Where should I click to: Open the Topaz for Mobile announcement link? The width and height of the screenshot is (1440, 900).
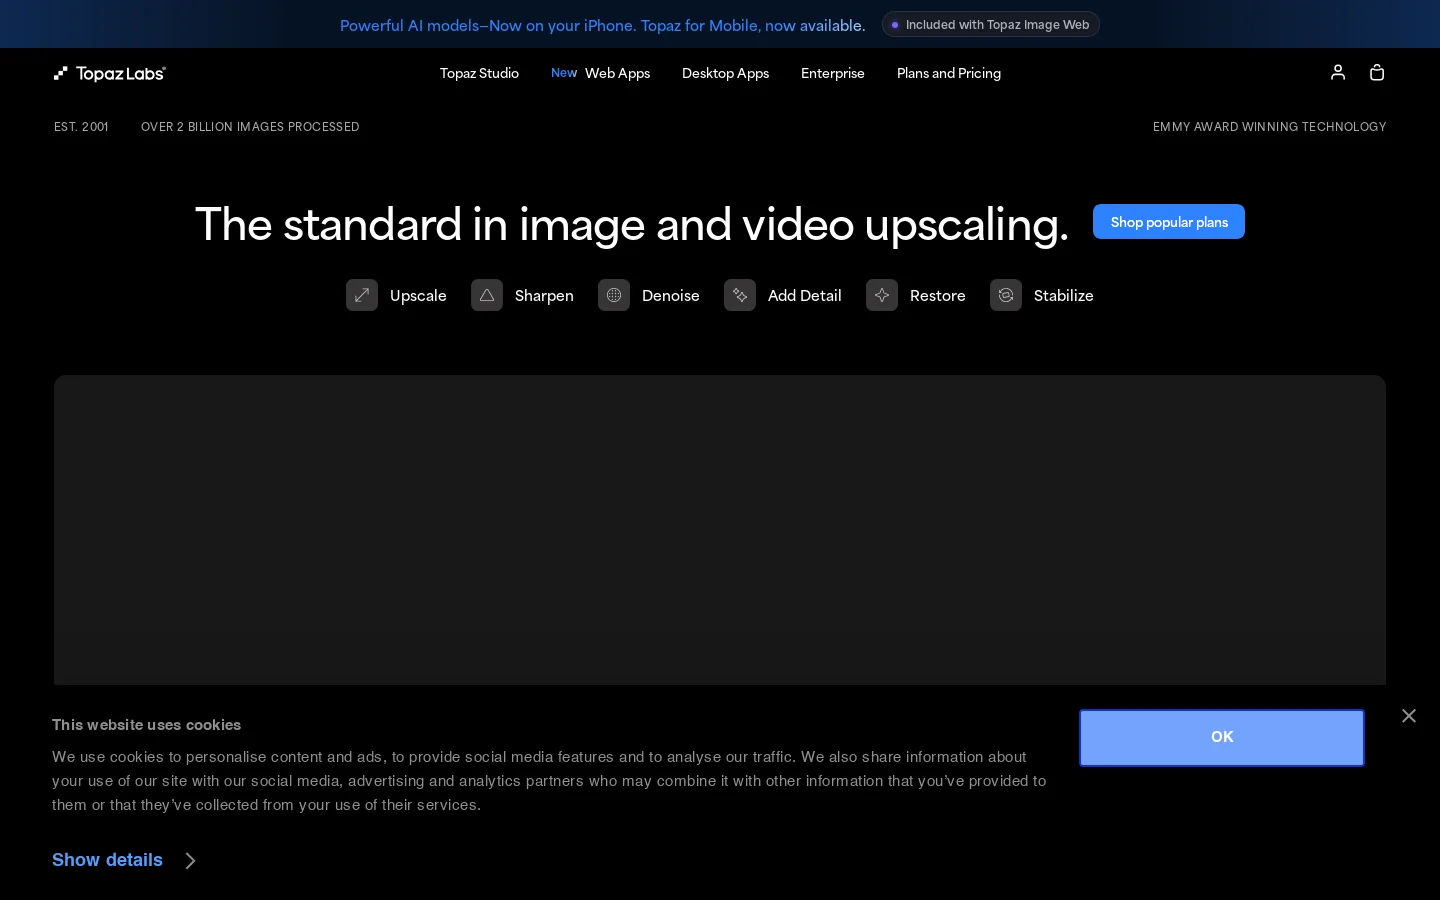(603, 25)
